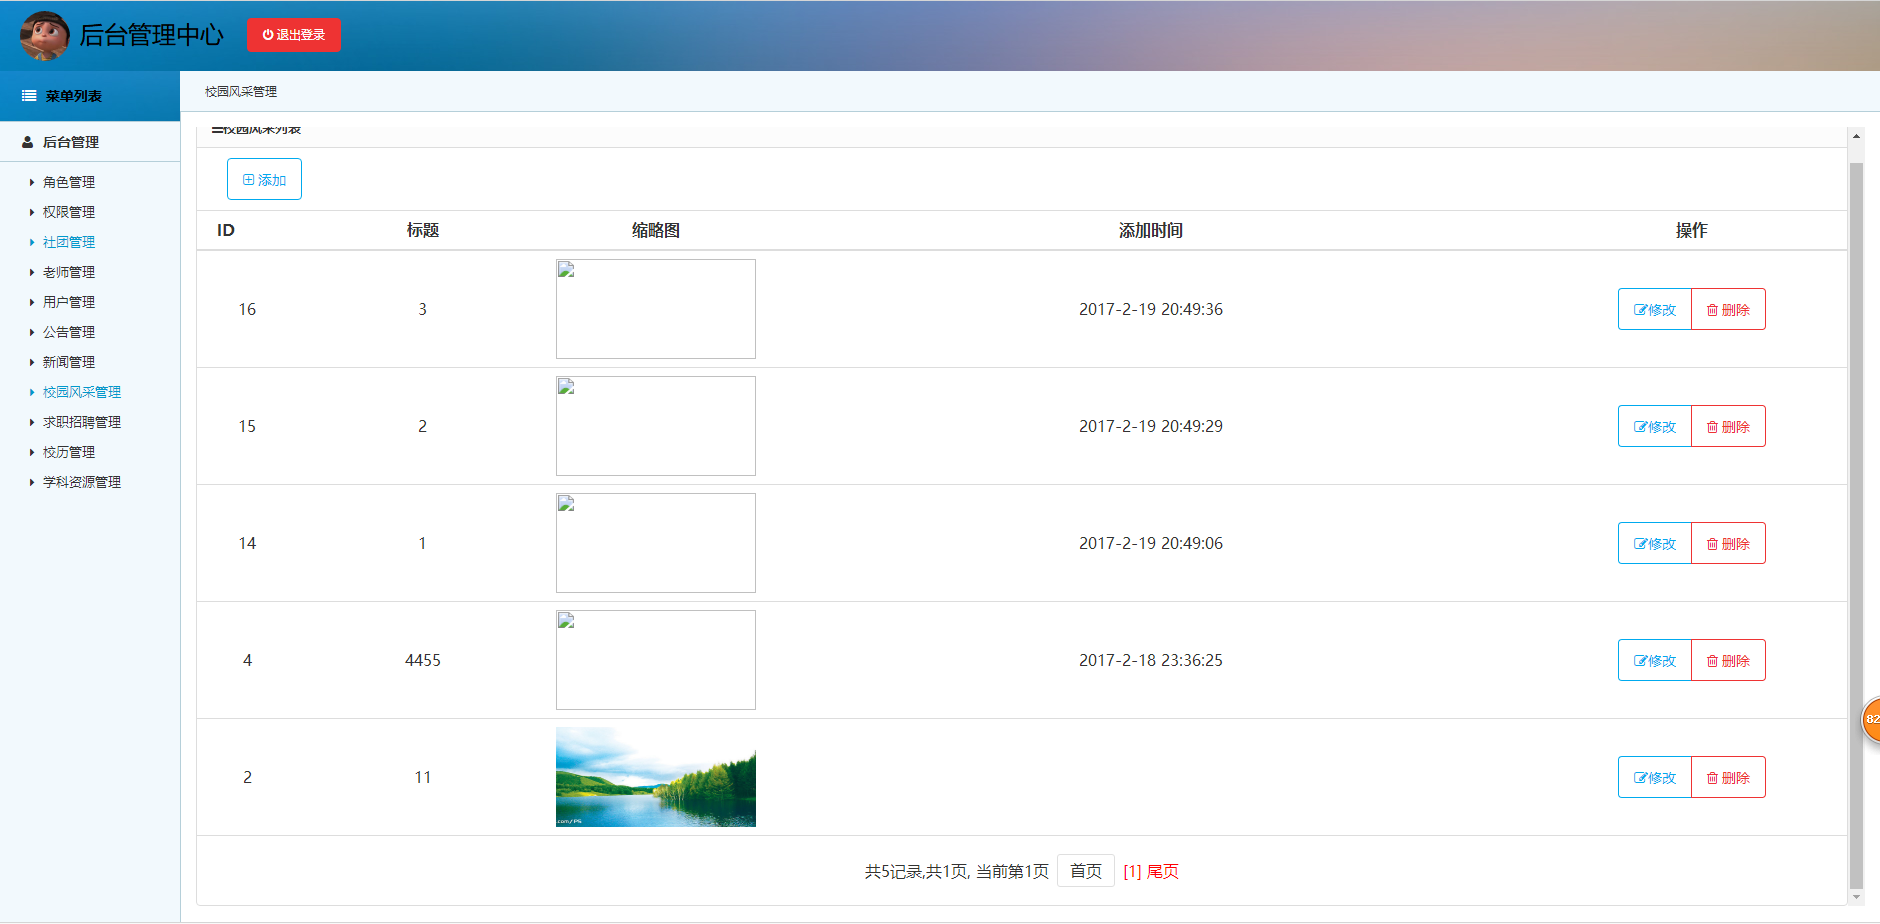Expand the 权限管理 sidebar item
The height and width of the screenshot is (924, 1880).
(x=68, y=212)
